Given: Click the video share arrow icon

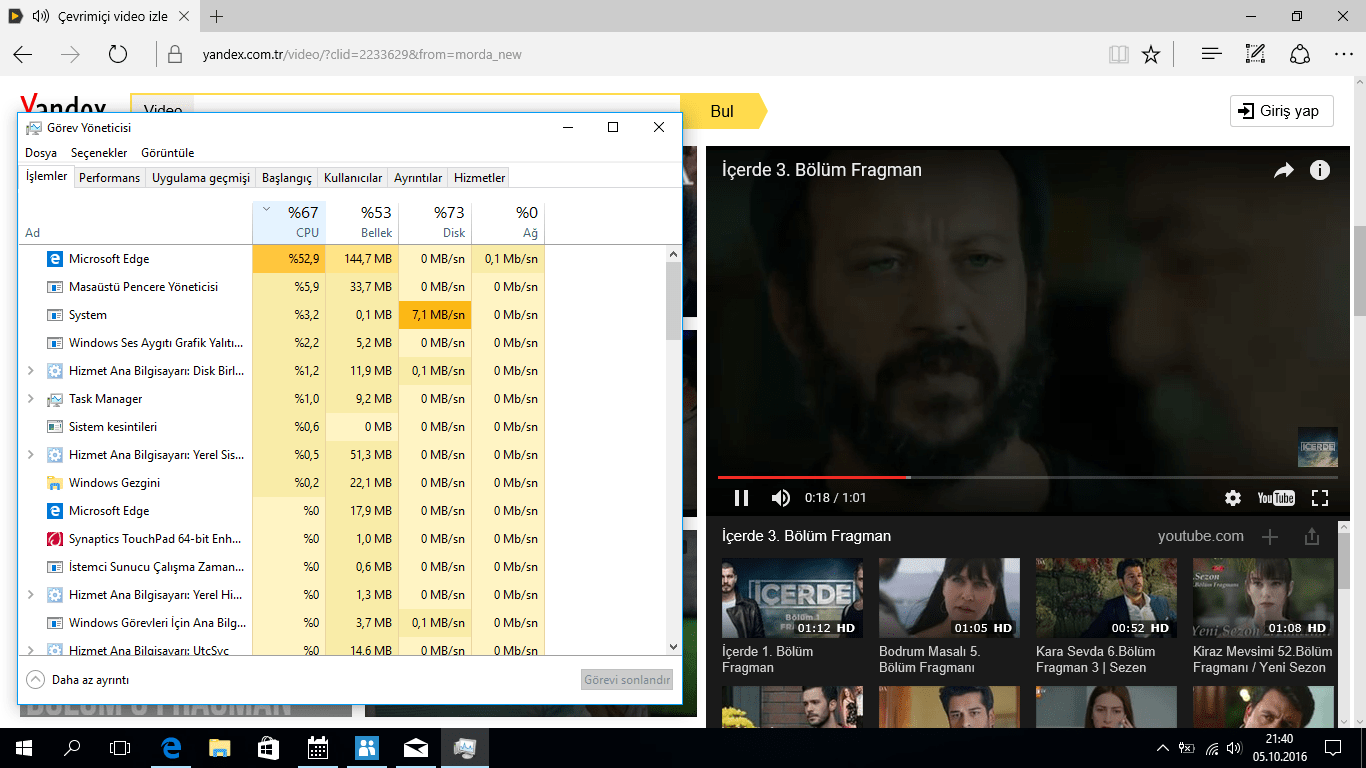Looking at the screenshot, I should pos(1283,171).
